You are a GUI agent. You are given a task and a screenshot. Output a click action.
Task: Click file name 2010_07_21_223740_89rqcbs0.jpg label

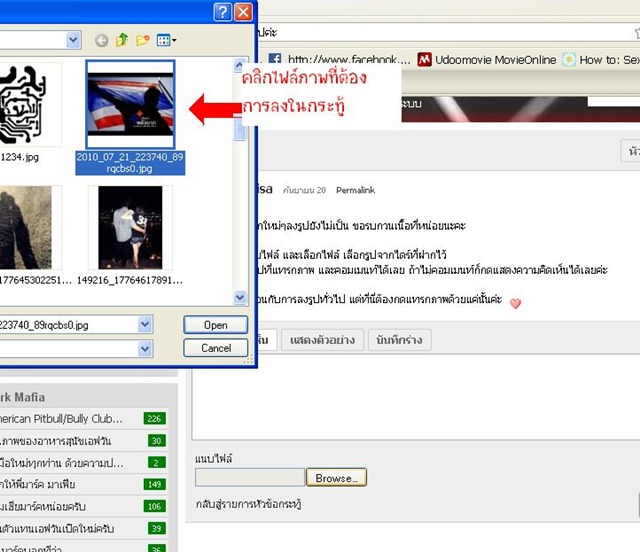click(x=130, y=163)
